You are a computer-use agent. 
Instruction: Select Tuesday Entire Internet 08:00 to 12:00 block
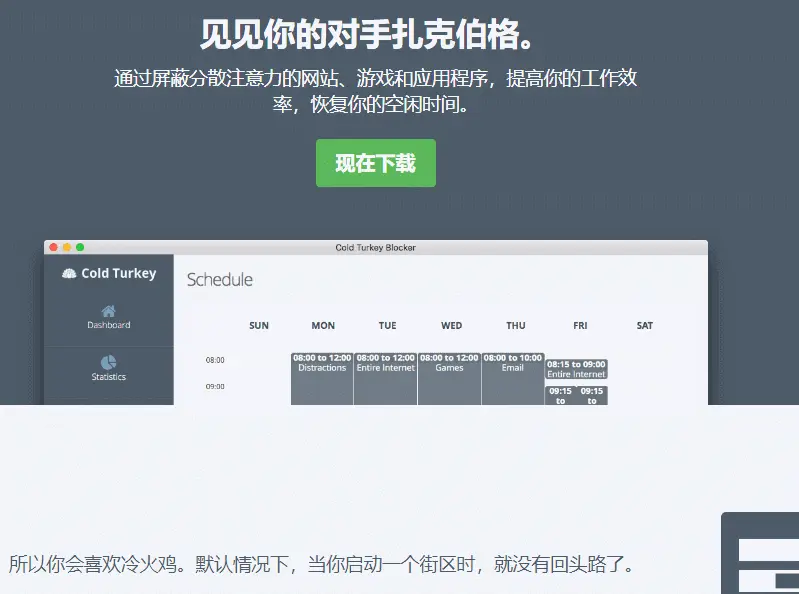386,379
